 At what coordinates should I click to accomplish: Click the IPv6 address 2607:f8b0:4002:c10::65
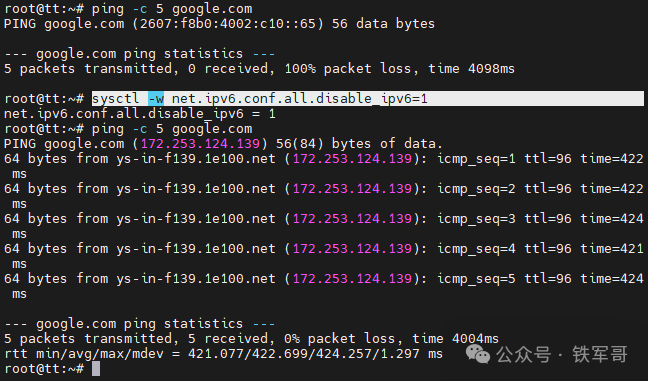point(228,24)
